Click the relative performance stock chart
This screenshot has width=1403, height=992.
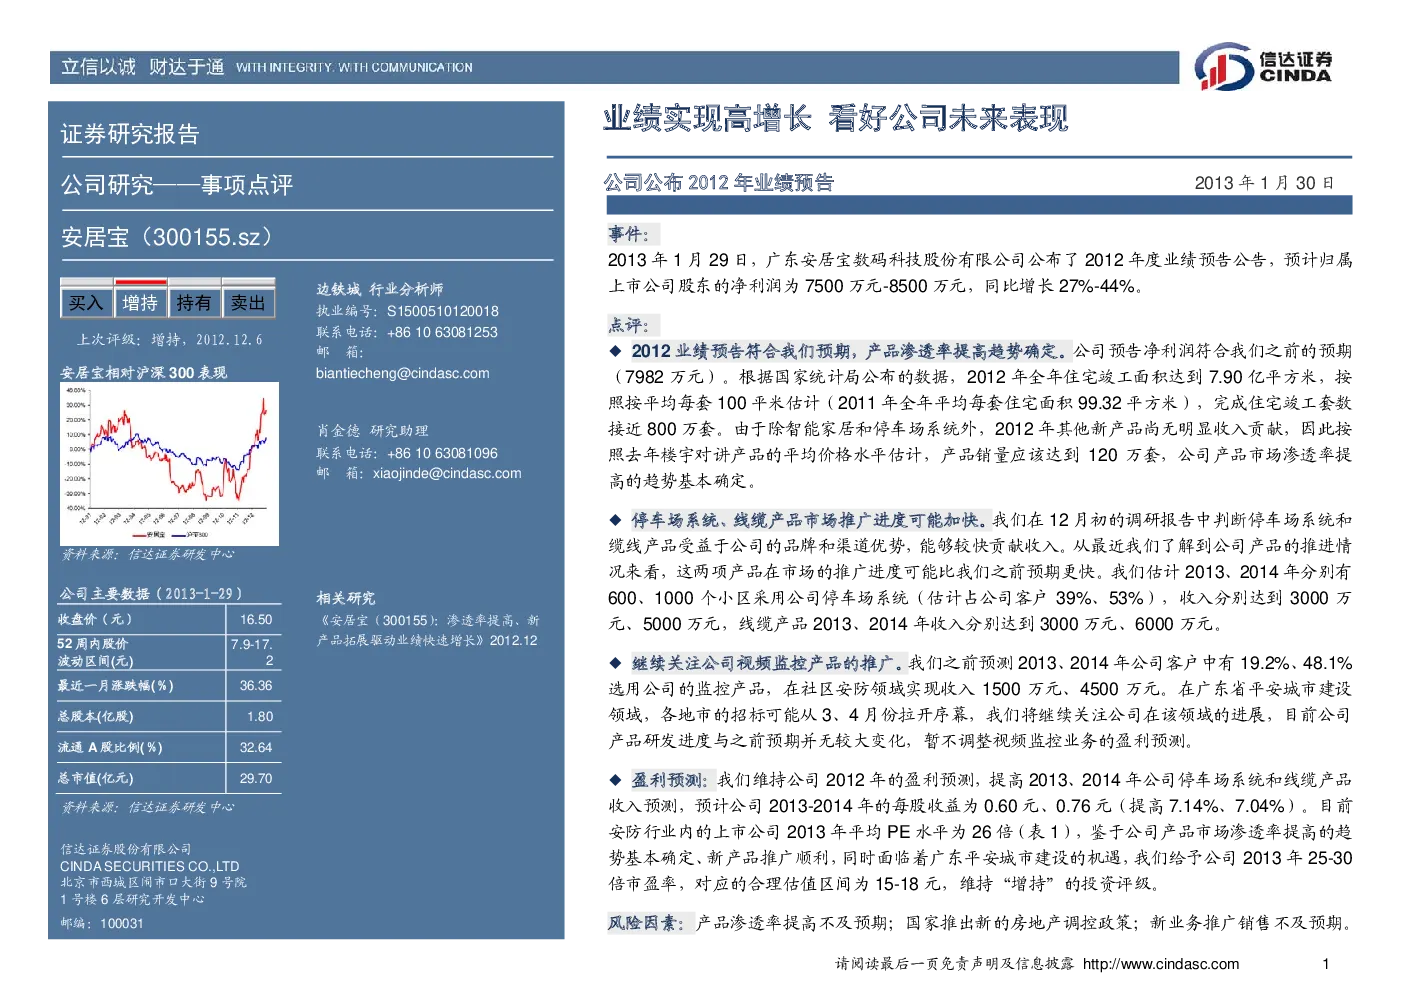click(169, 464)
